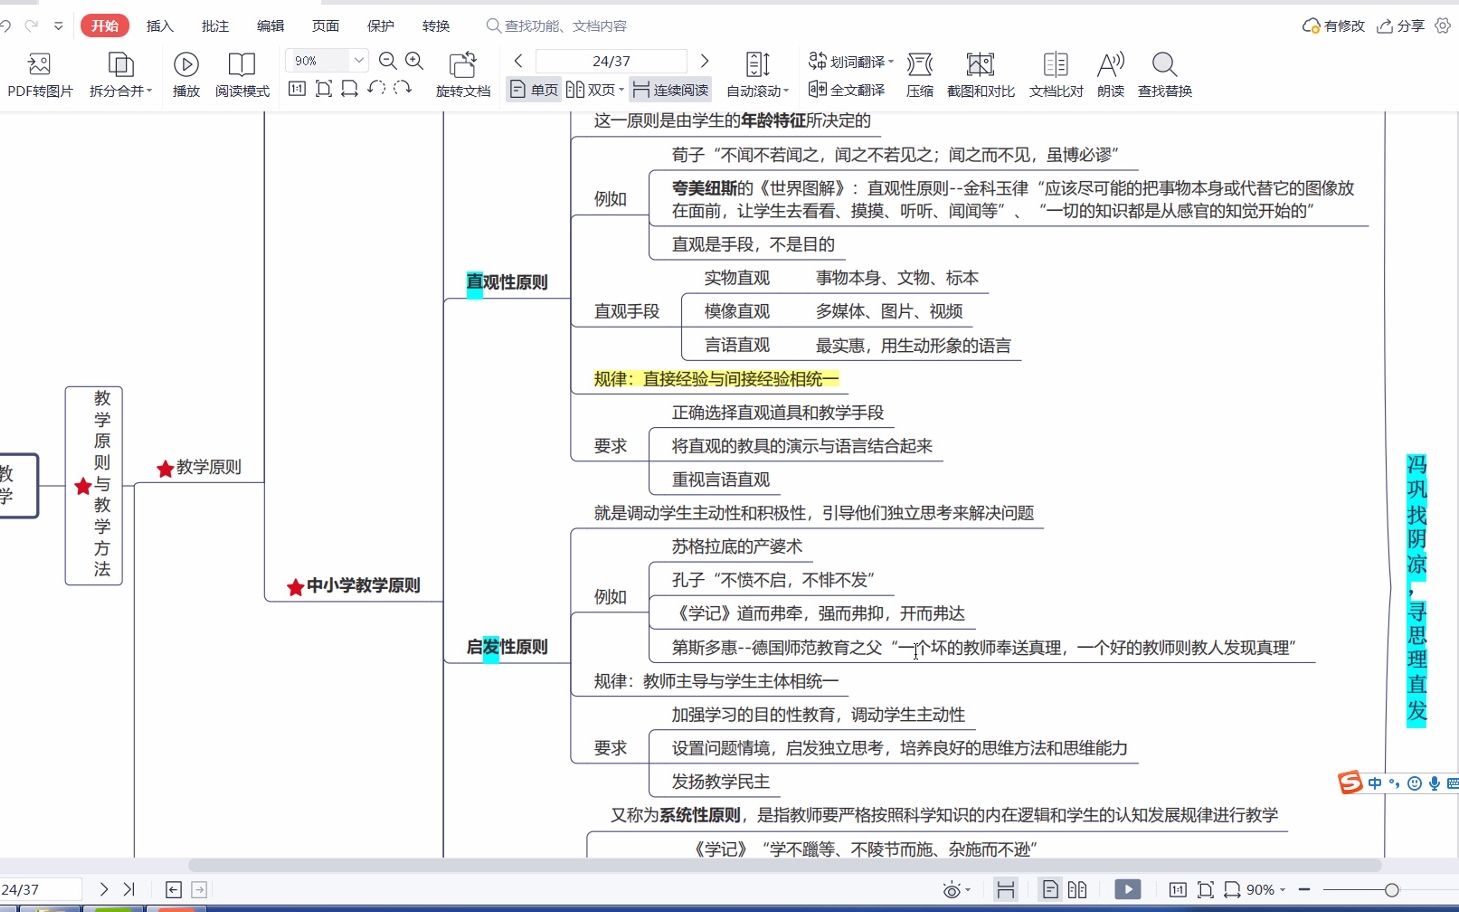
Task: Go to previous page arrow in ribbon
Action: (x=518, y=61)
